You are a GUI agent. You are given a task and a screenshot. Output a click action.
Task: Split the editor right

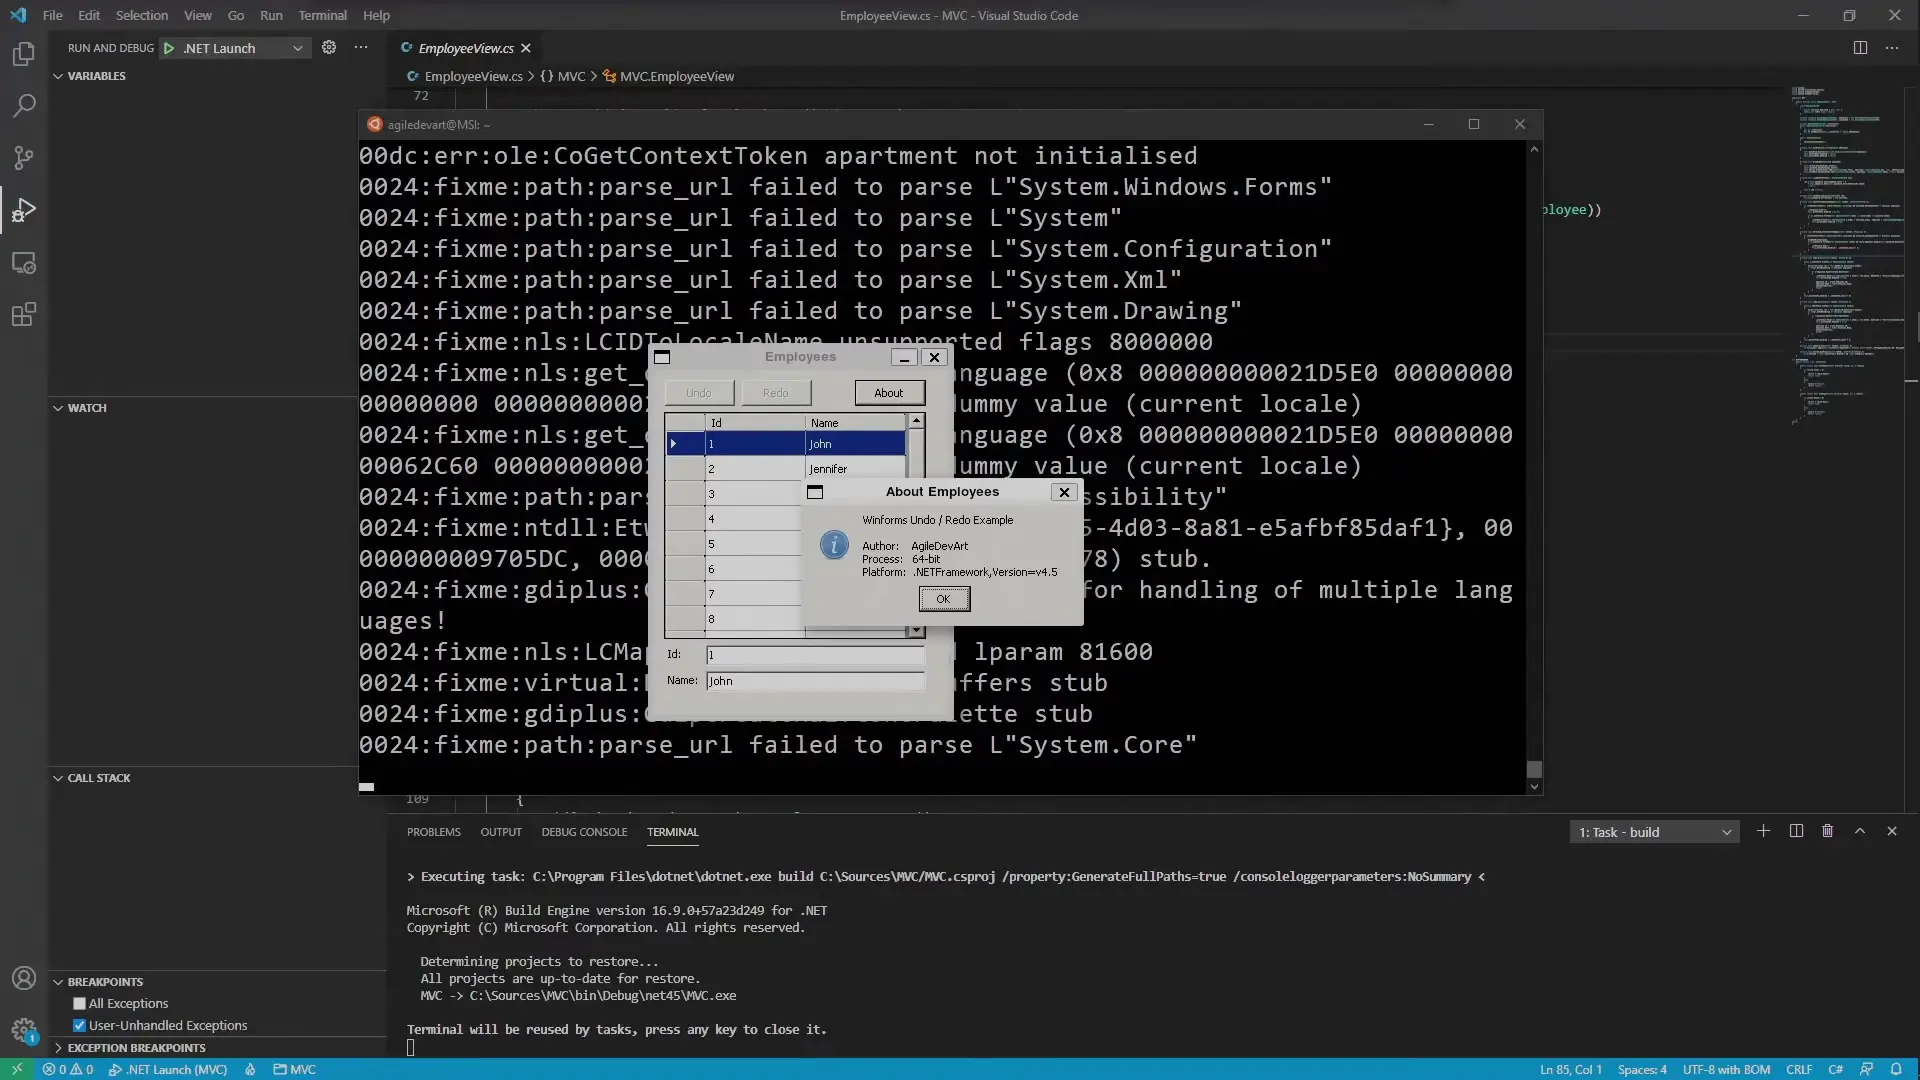click(1860, 47)
